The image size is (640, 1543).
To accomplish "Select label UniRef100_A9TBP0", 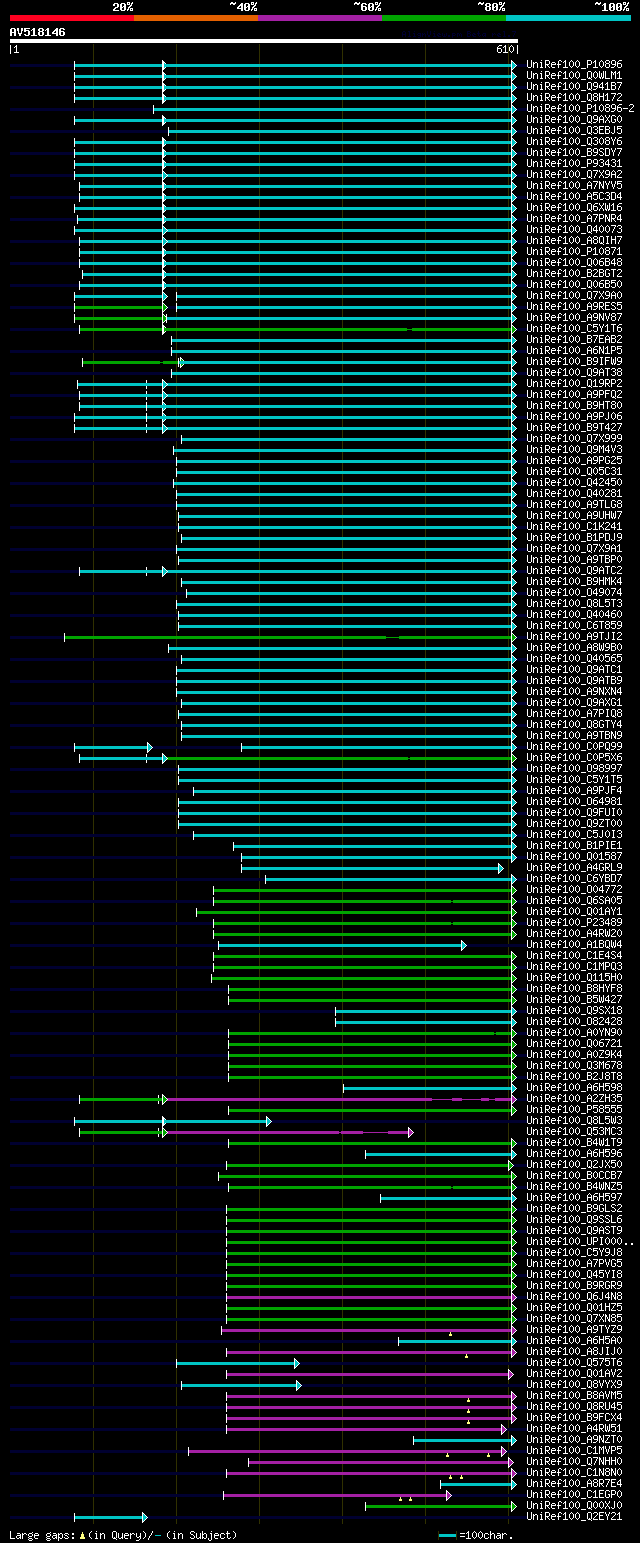I will coord(574,560).
